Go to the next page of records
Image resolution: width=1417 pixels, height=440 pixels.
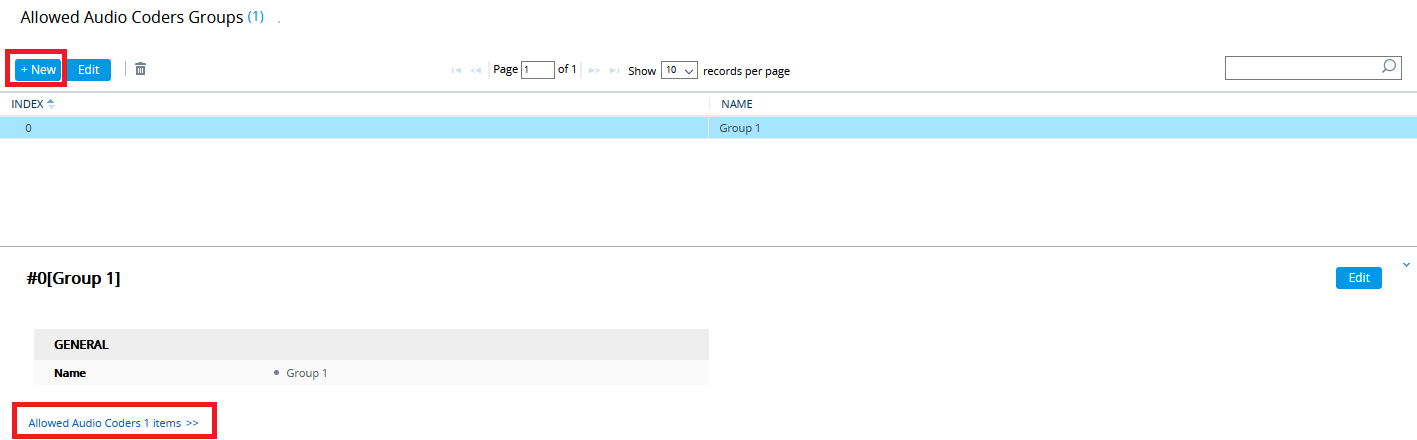tap(594, 71)
